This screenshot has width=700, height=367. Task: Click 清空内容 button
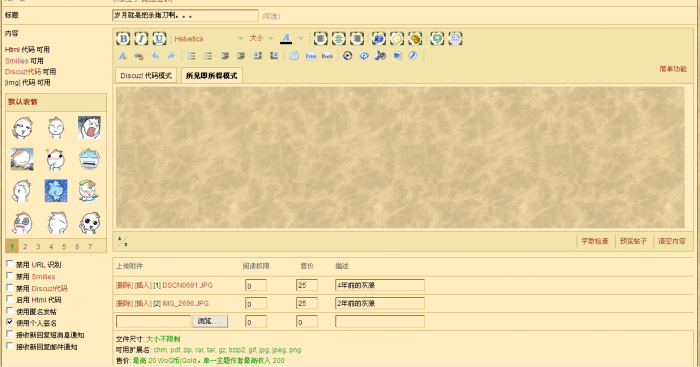point(672,241)
